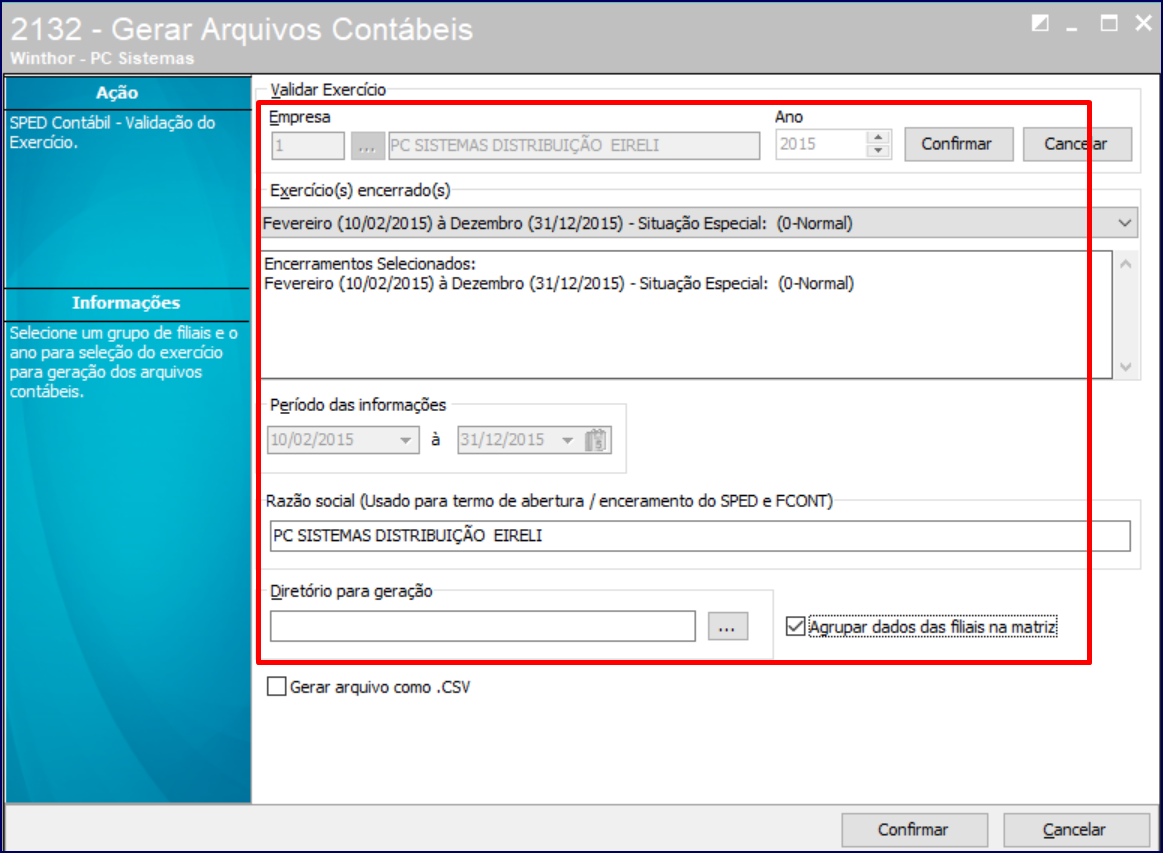Viewport: 1163px width, 853px height.
Task: Click the Empresa lookup ellipsis button
Action: point(367,145)
